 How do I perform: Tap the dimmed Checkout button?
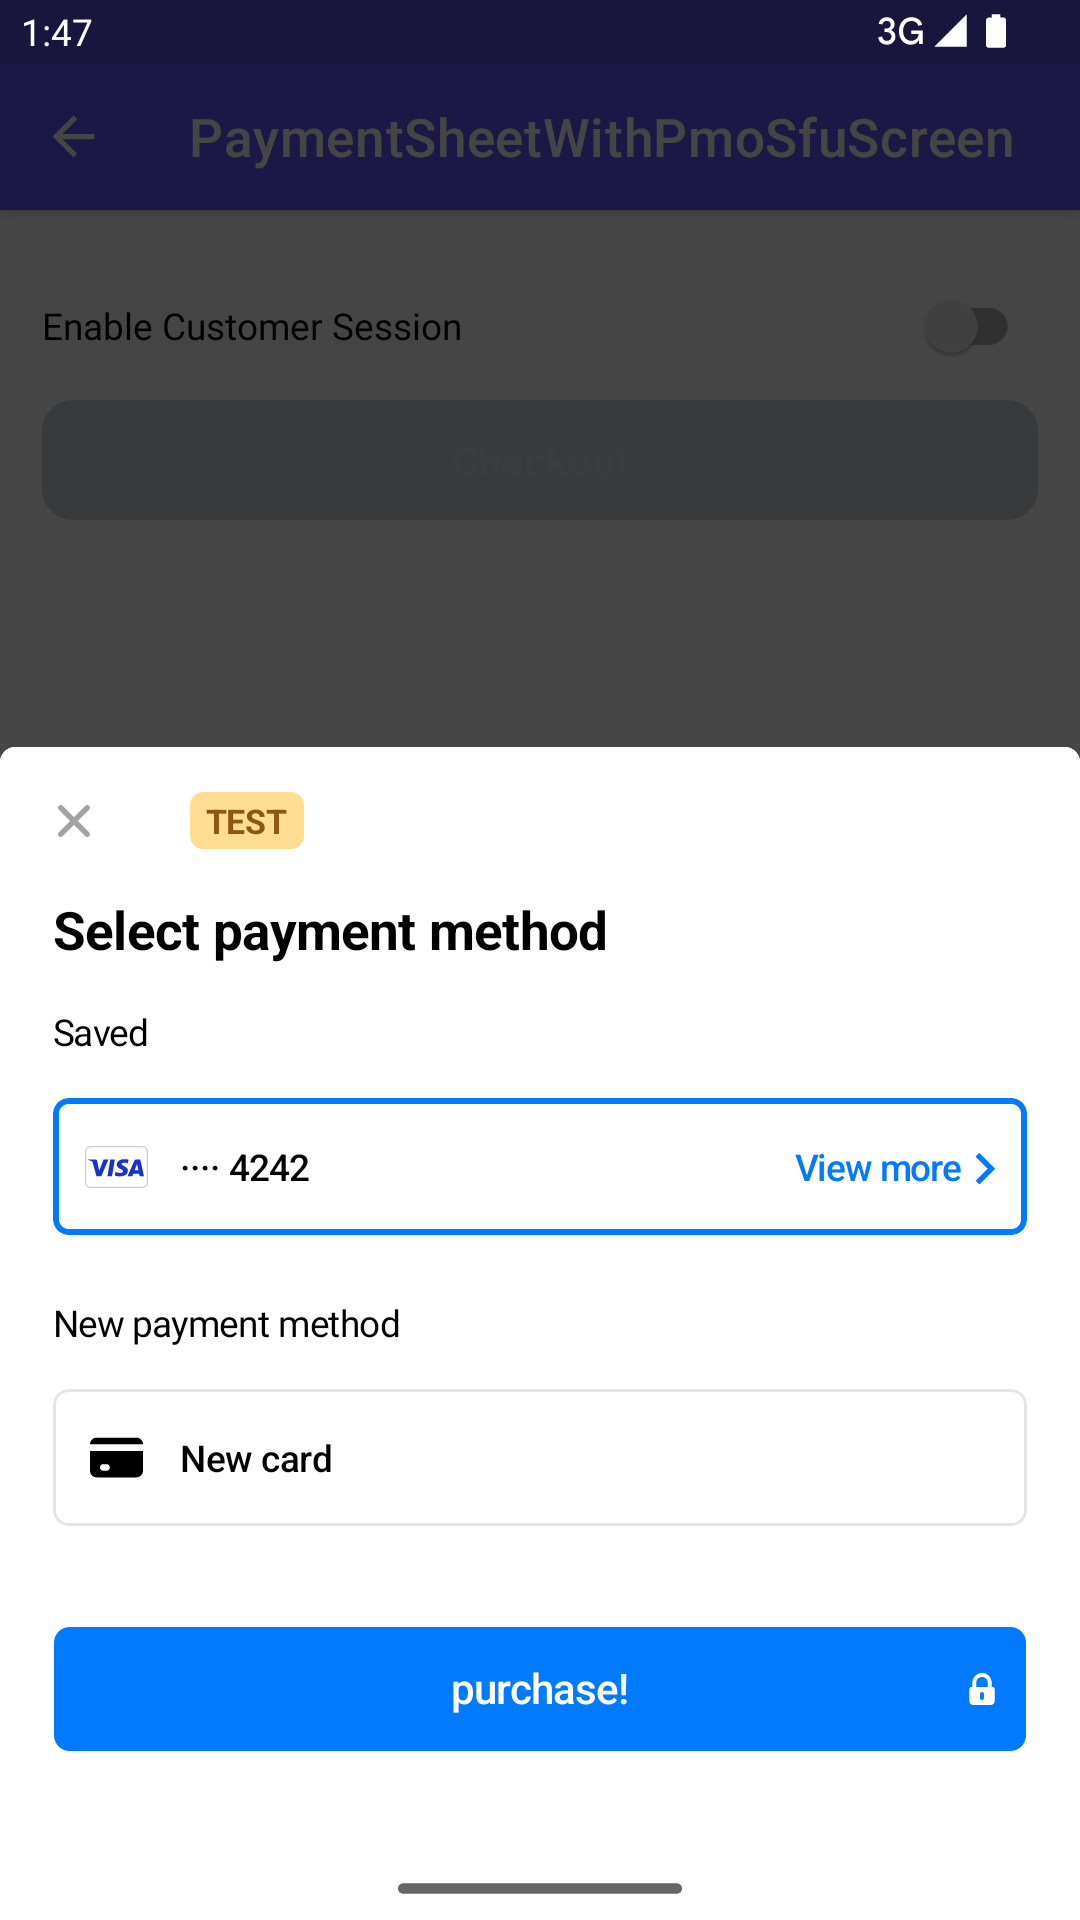click(x=540, y=460)
